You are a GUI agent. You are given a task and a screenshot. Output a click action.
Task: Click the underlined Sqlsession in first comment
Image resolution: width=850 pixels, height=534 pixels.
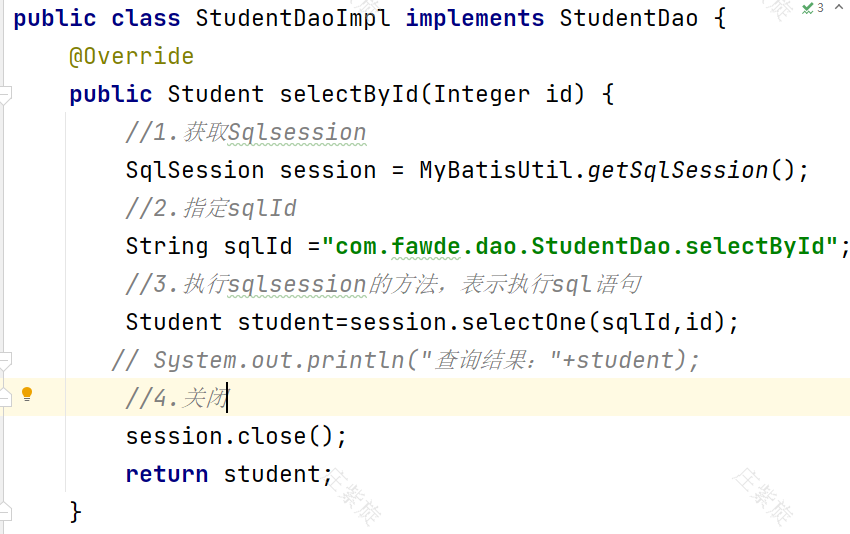point(297,133)
